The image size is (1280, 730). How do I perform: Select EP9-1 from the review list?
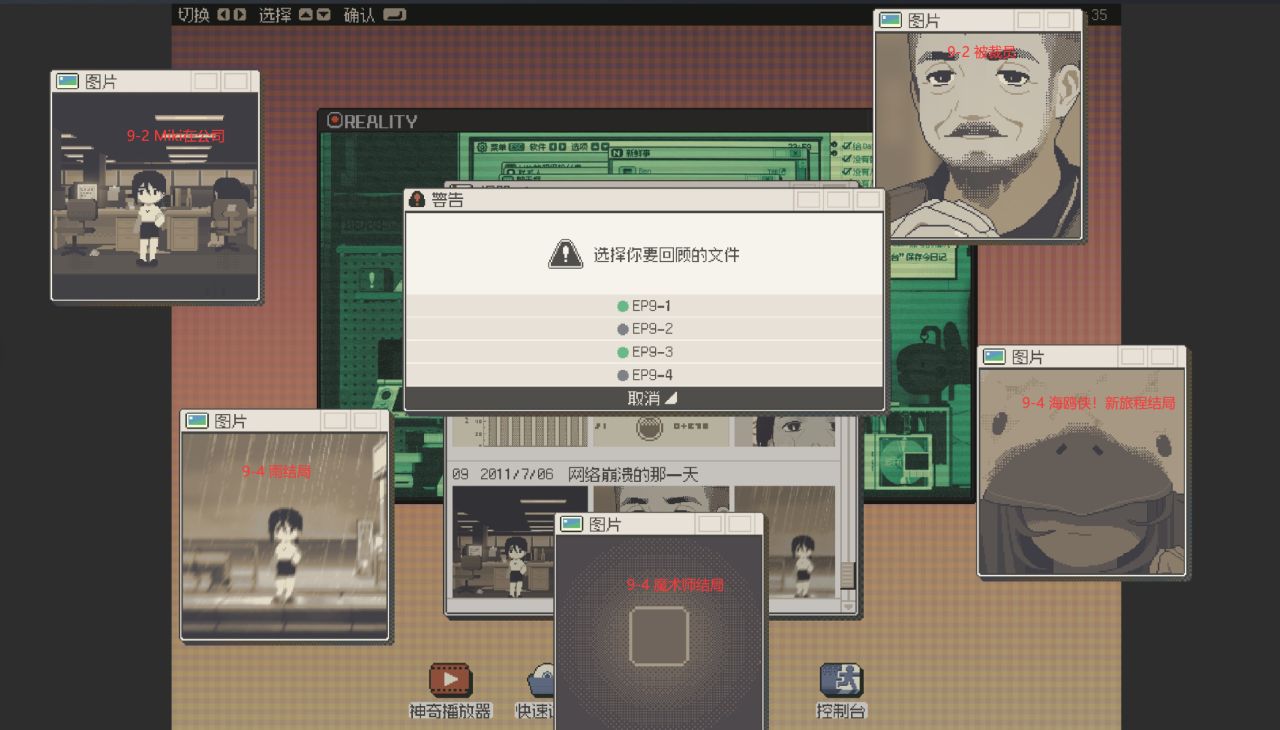click(x=644, y=306)
